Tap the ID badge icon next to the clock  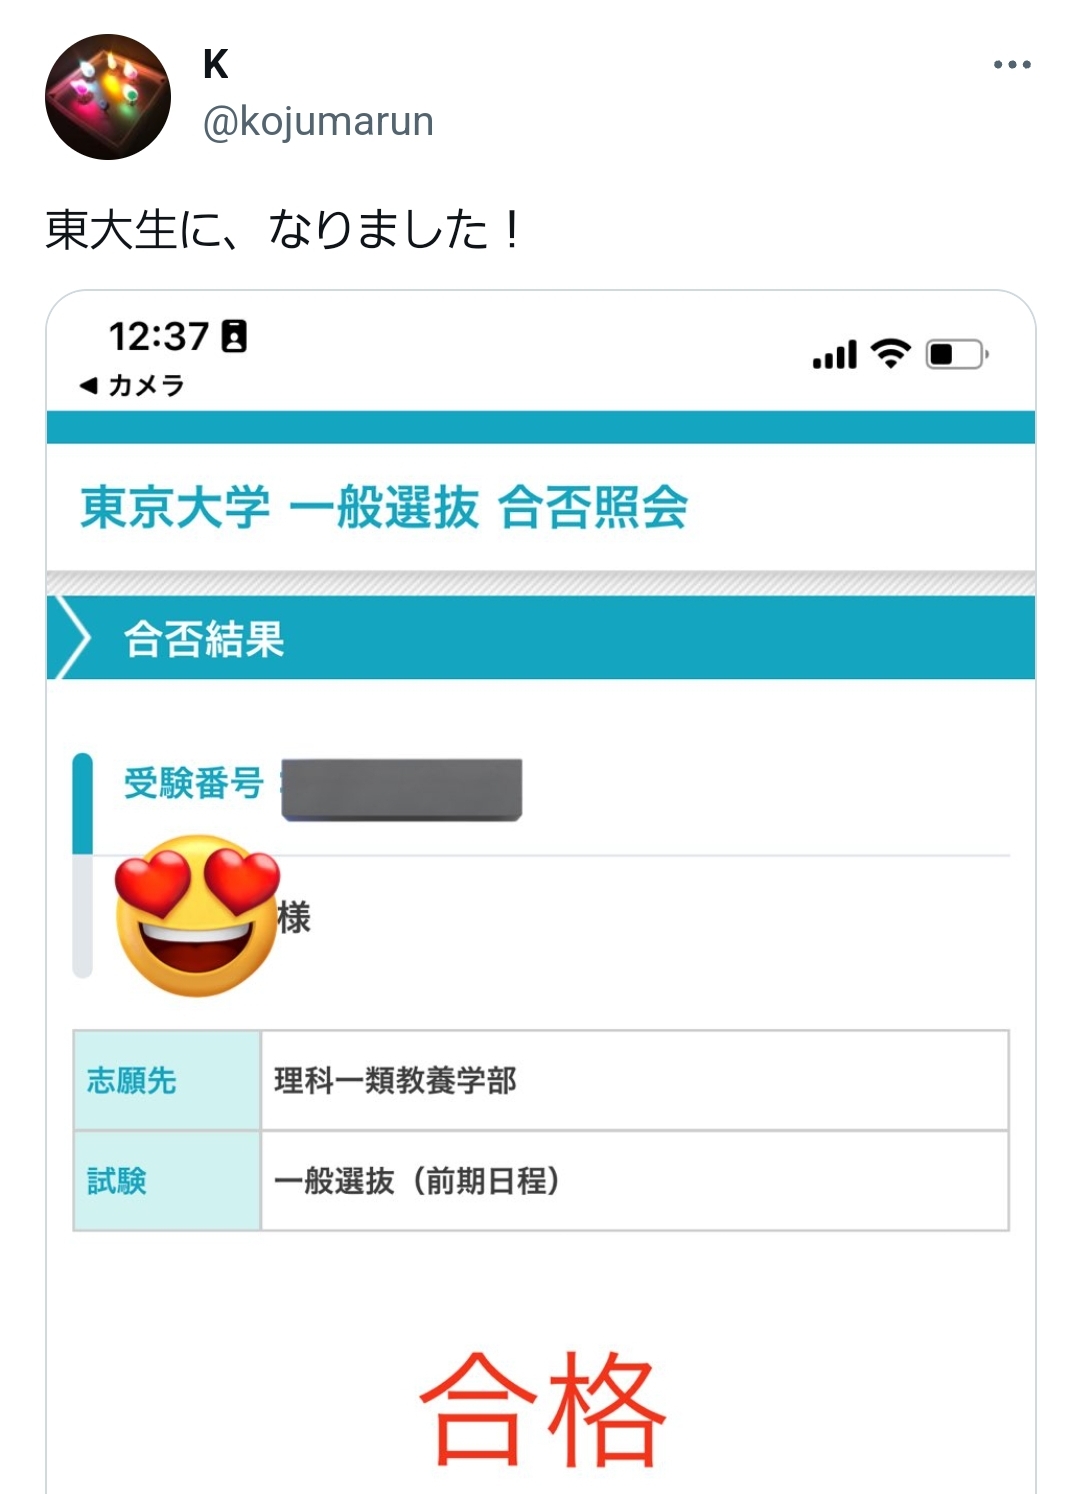coord(234,336)
